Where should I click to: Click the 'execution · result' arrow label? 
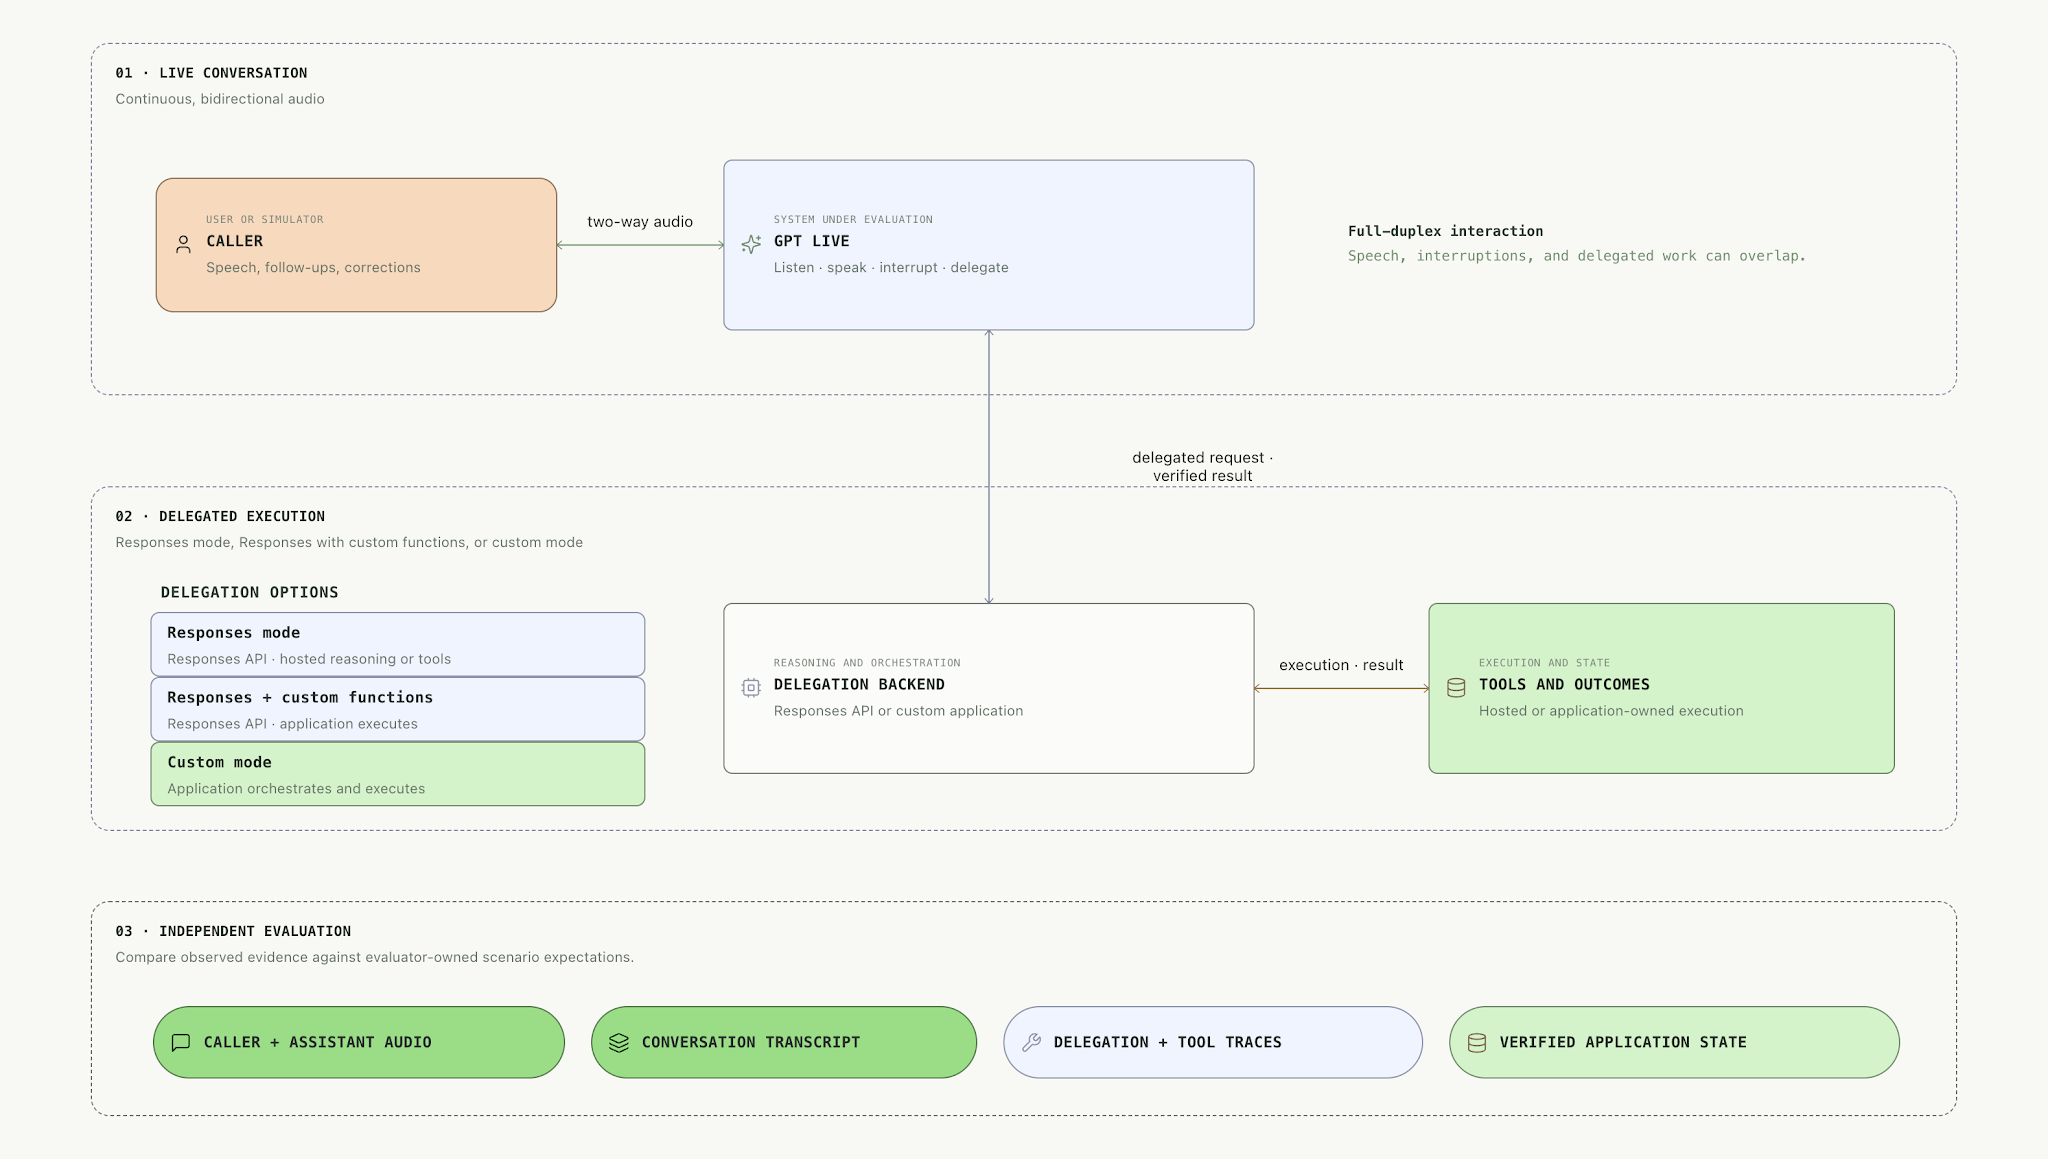[1341, 665]
